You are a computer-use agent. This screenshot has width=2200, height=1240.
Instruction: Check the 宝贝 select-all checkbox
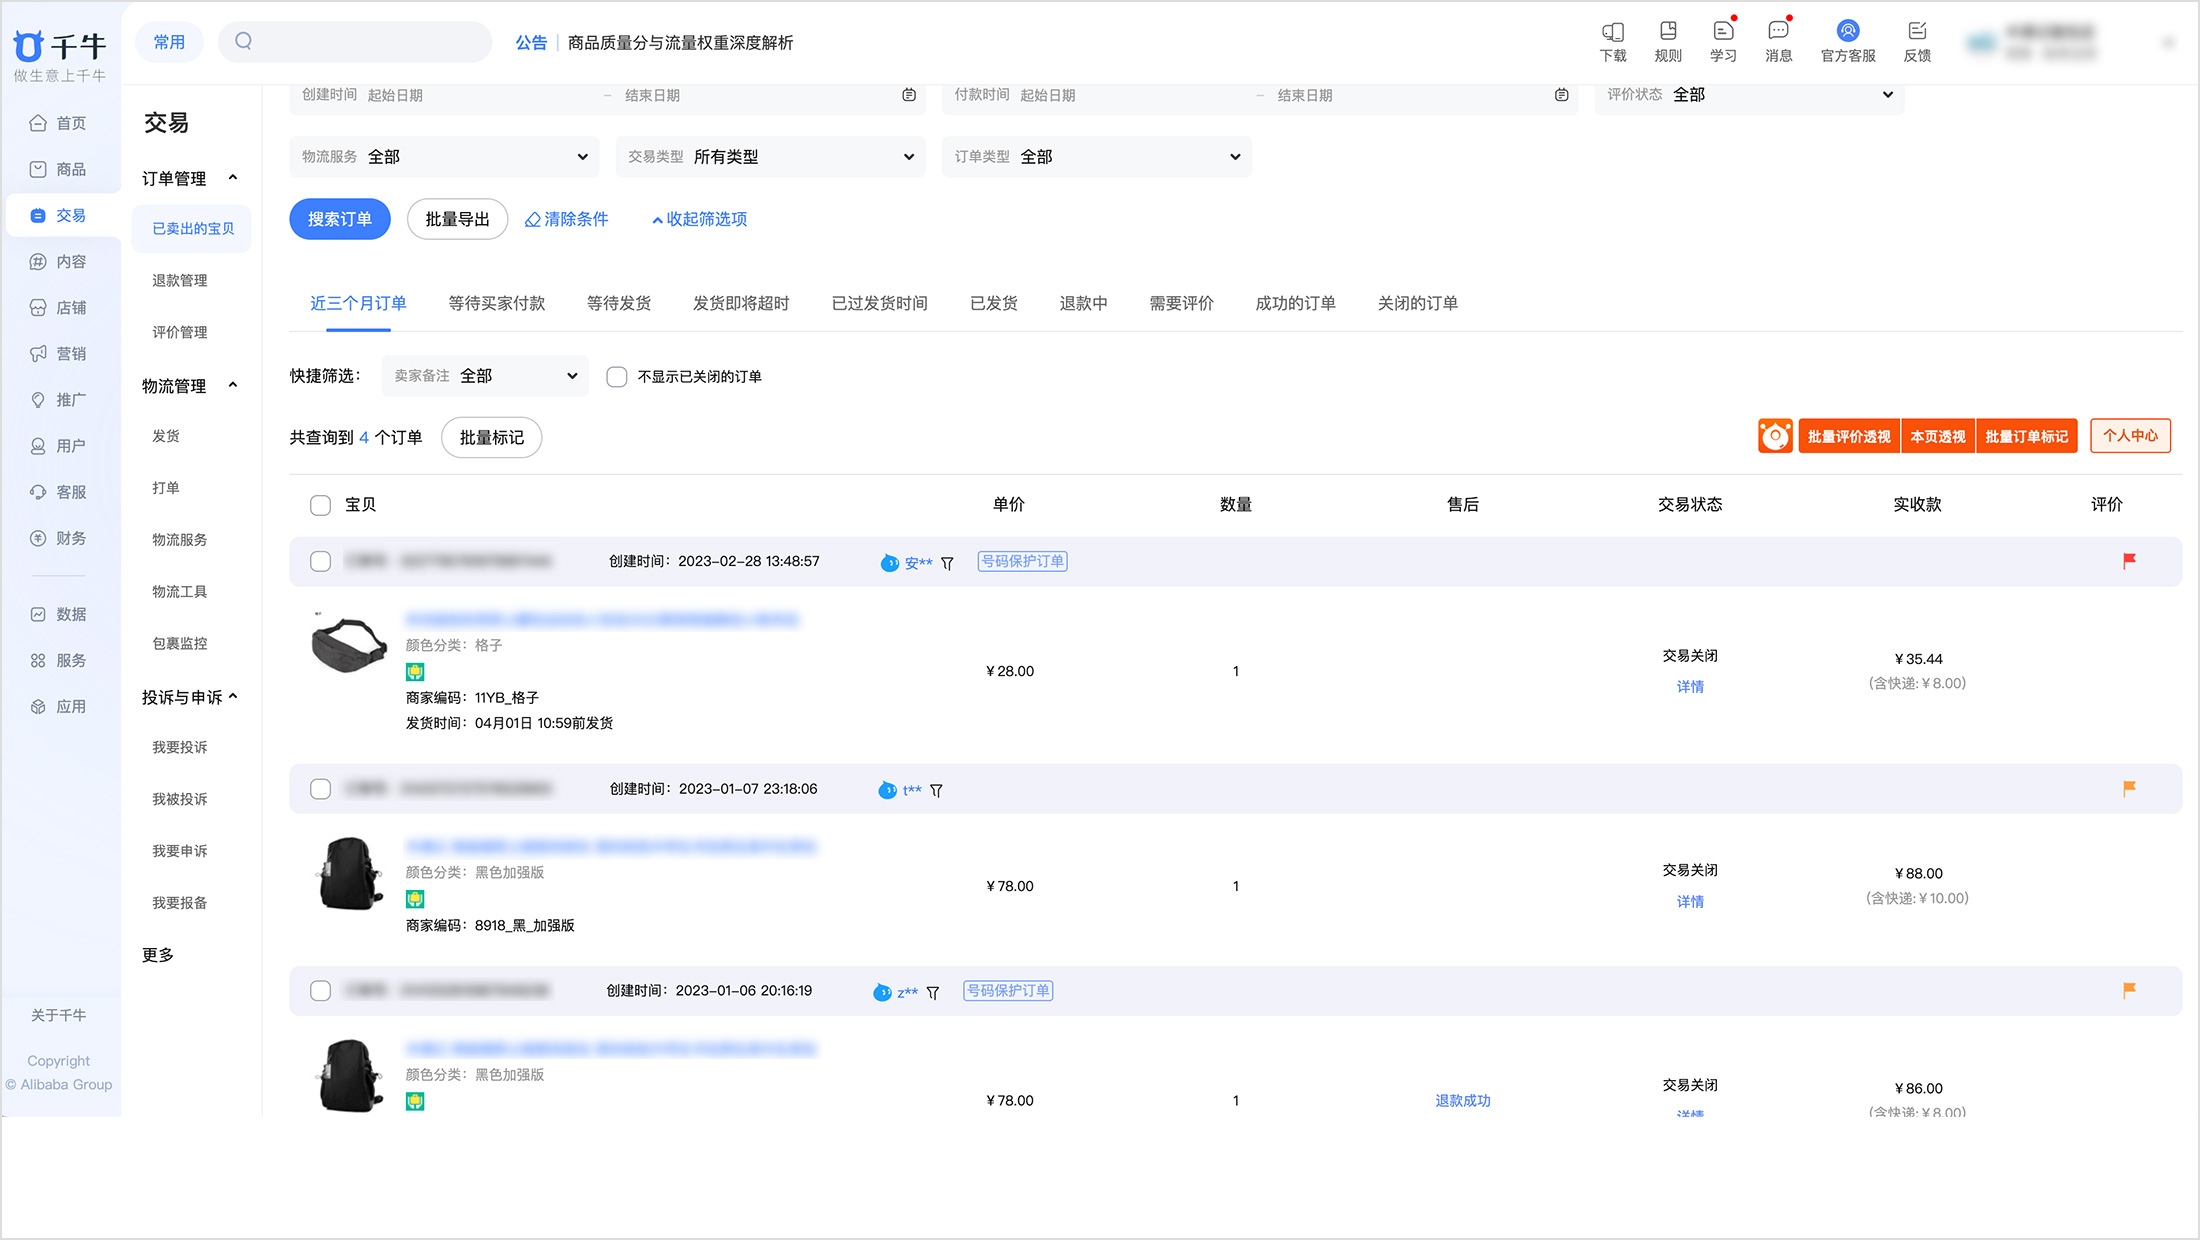(320, 505)
